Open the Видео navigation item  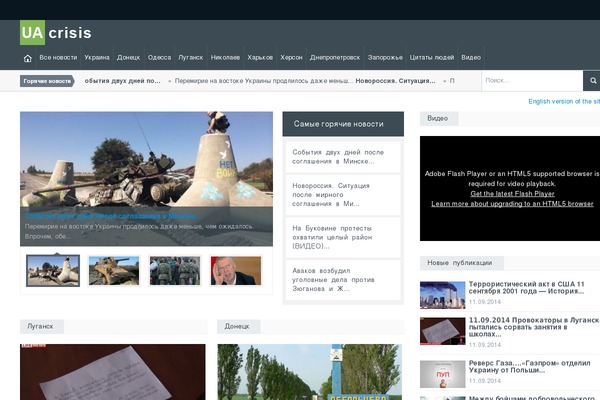(x=471, y=57)
